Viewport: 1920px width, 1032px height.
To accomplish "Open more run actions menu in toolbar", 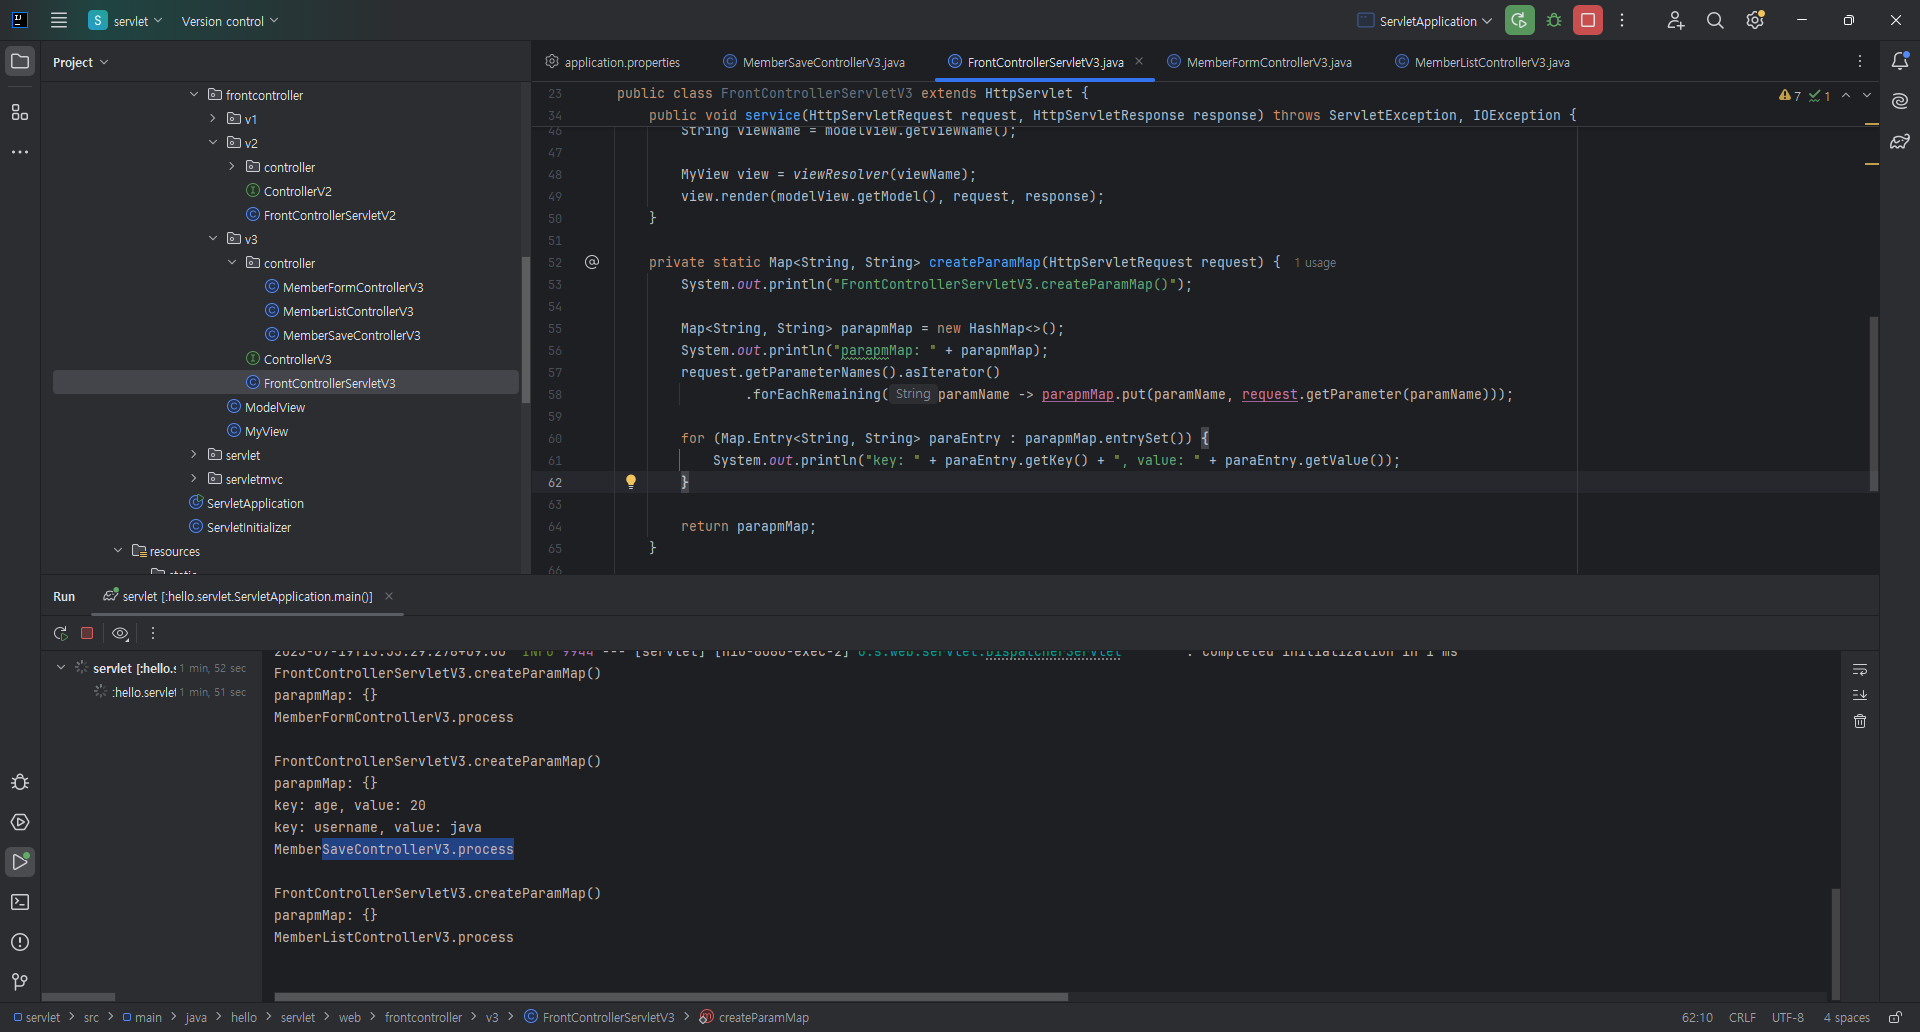I will tap(1622, 20).
